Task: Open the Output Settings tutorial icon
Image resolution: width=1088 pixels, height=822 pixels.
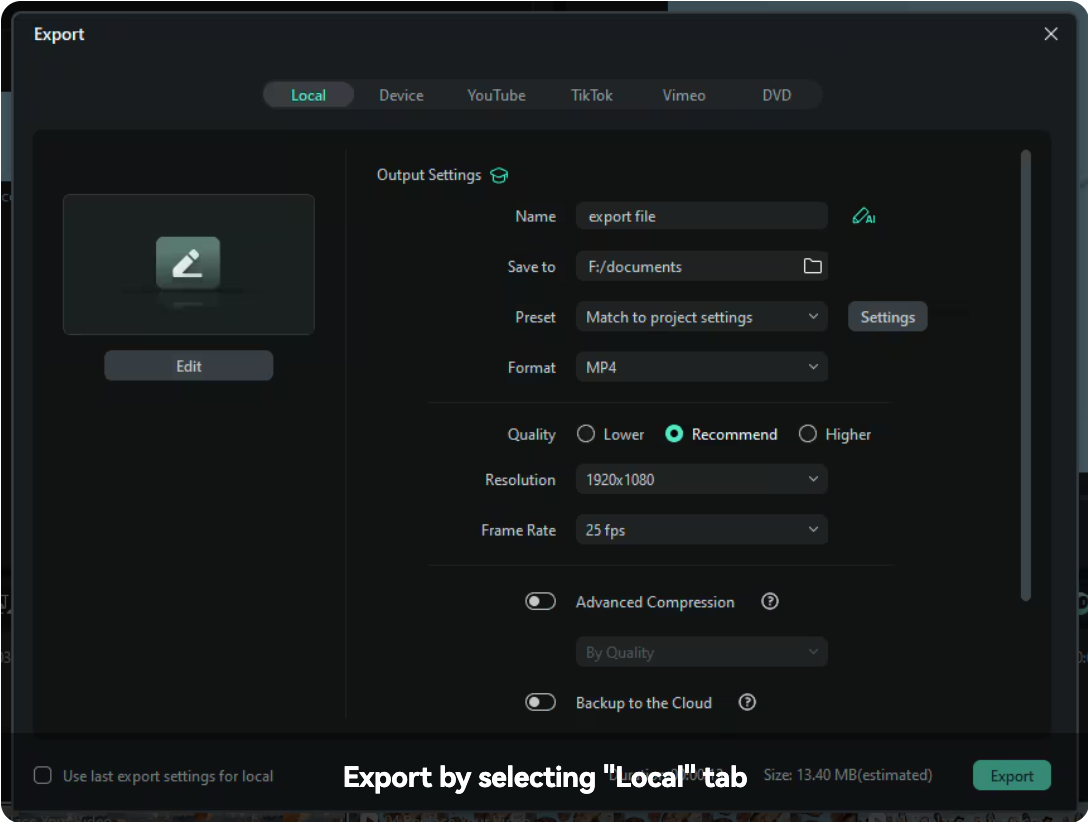Action: point(499,175)
